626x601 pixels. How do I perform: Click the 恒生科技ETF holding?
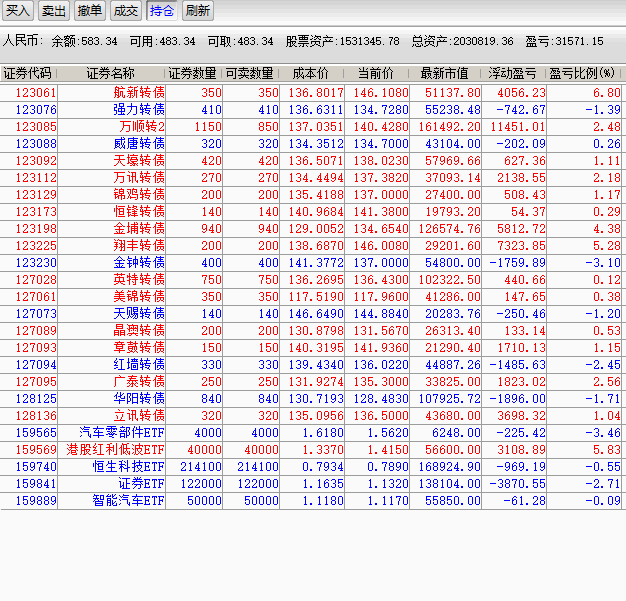coord(128,466)
